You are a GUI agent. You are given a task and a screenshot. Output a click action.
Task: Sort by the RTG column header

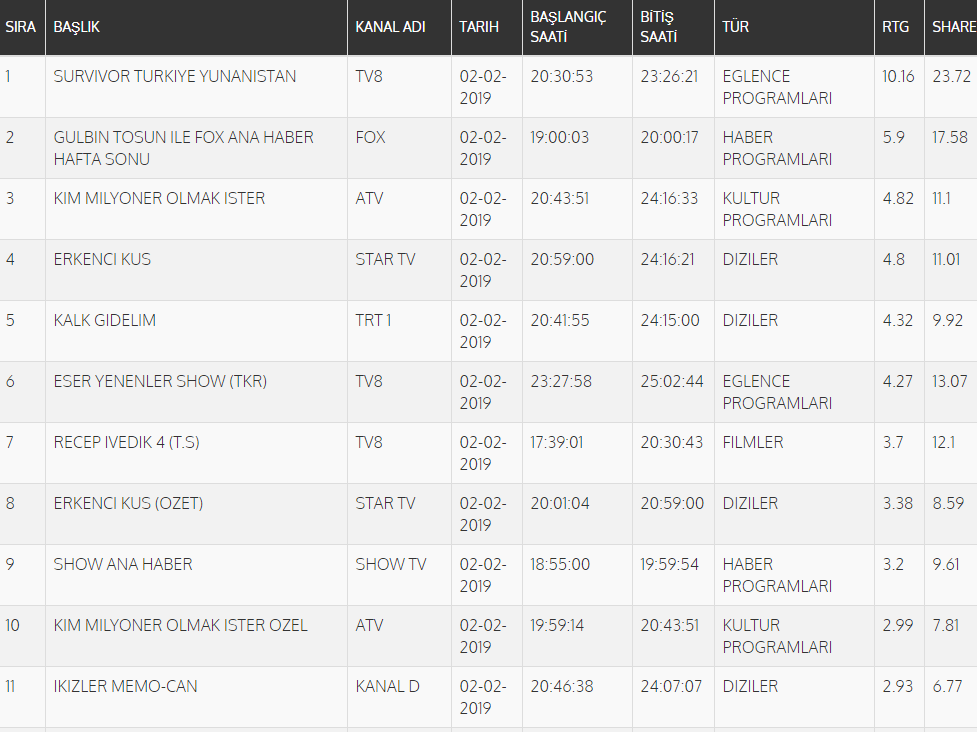click(896, 27)
